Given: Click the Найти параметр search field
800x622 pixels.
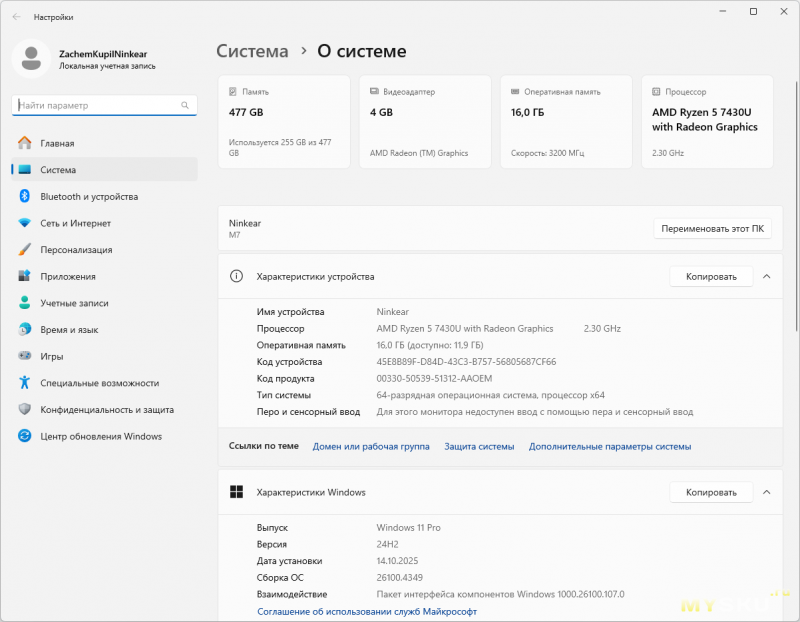Looking at the screenshot, I should [95, 105].
